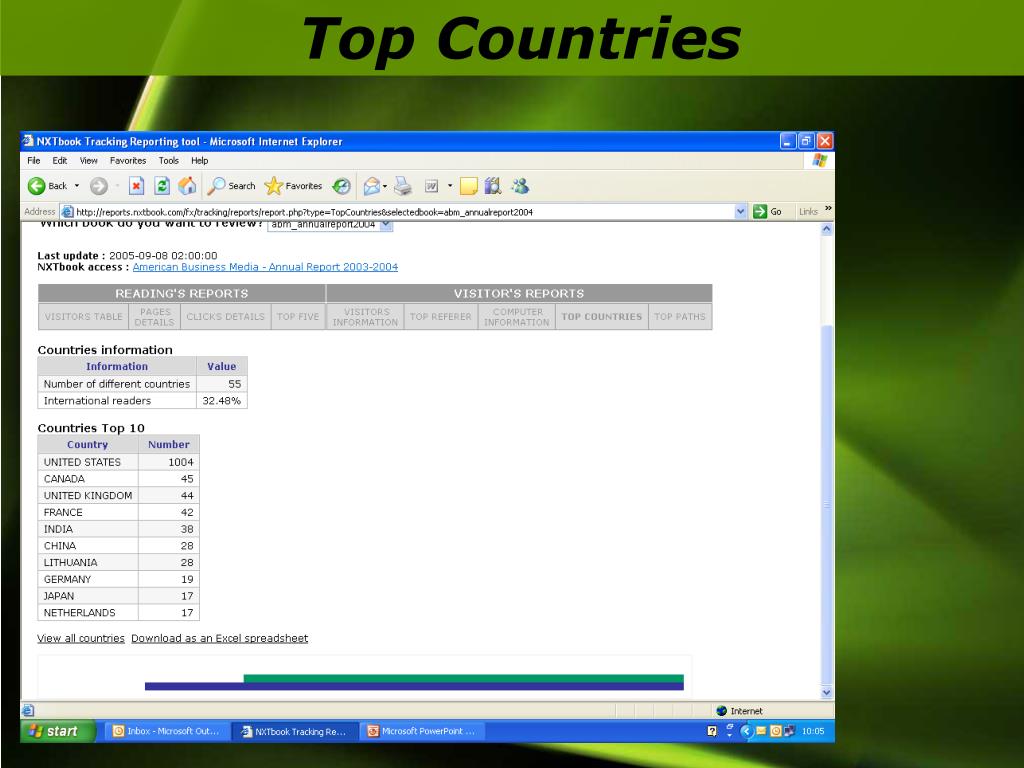Image resolution: width=1024 pixels, height=768 pixels.
Task: Switch to Microsoft PowerPoint taskbar item
Action: tap(423, 731)
